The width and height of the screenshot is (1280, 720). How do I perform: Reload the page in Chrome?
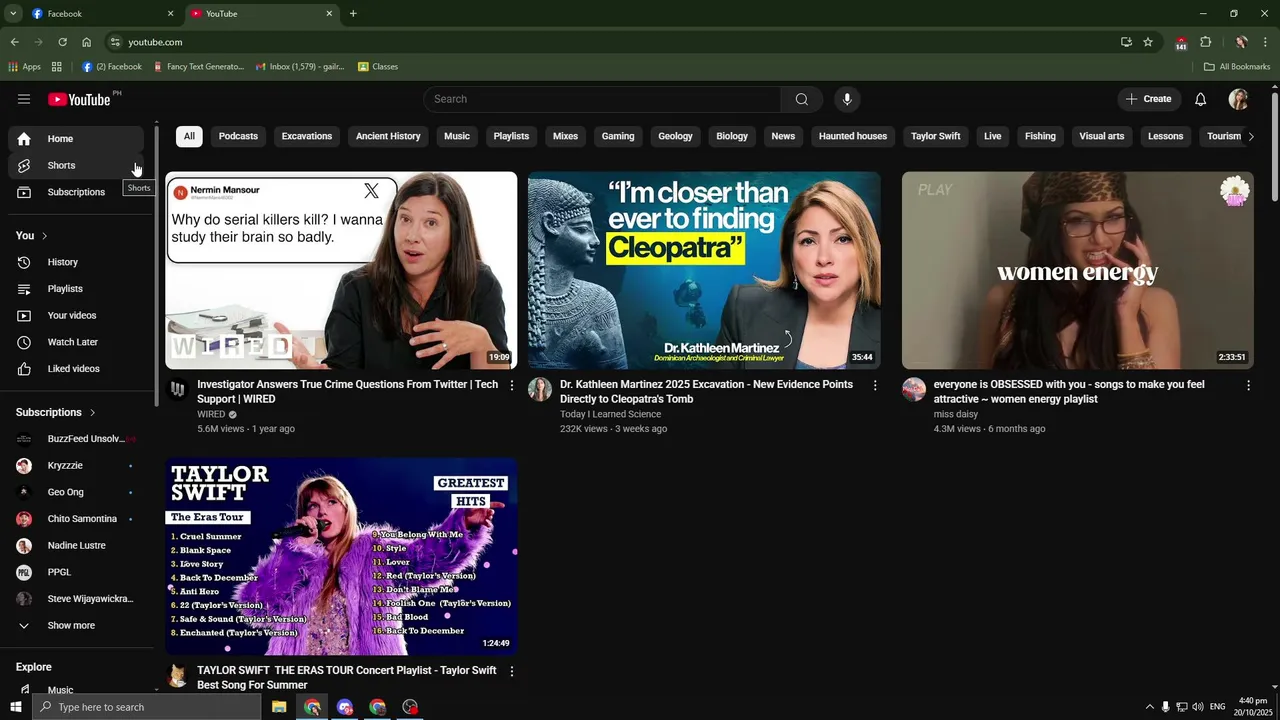coord(62,42)
